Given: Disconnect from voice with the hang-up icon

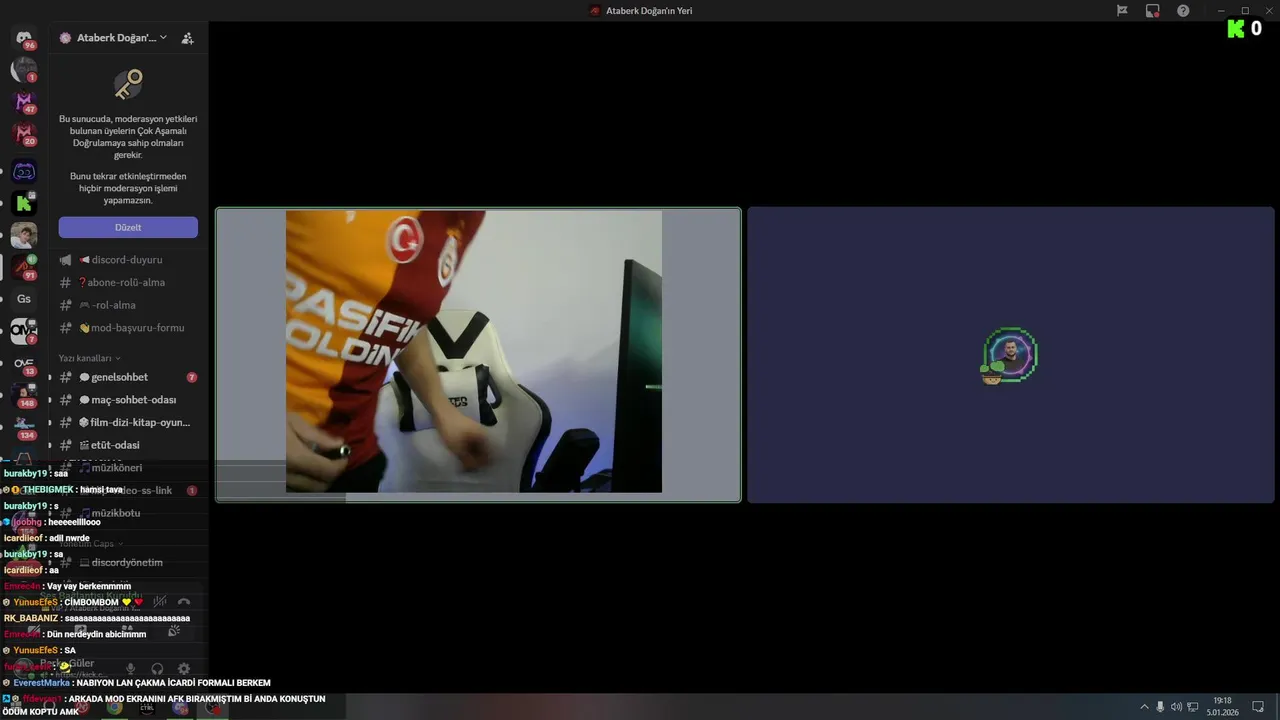Looking at the screenshot, I should pos(184,602).
